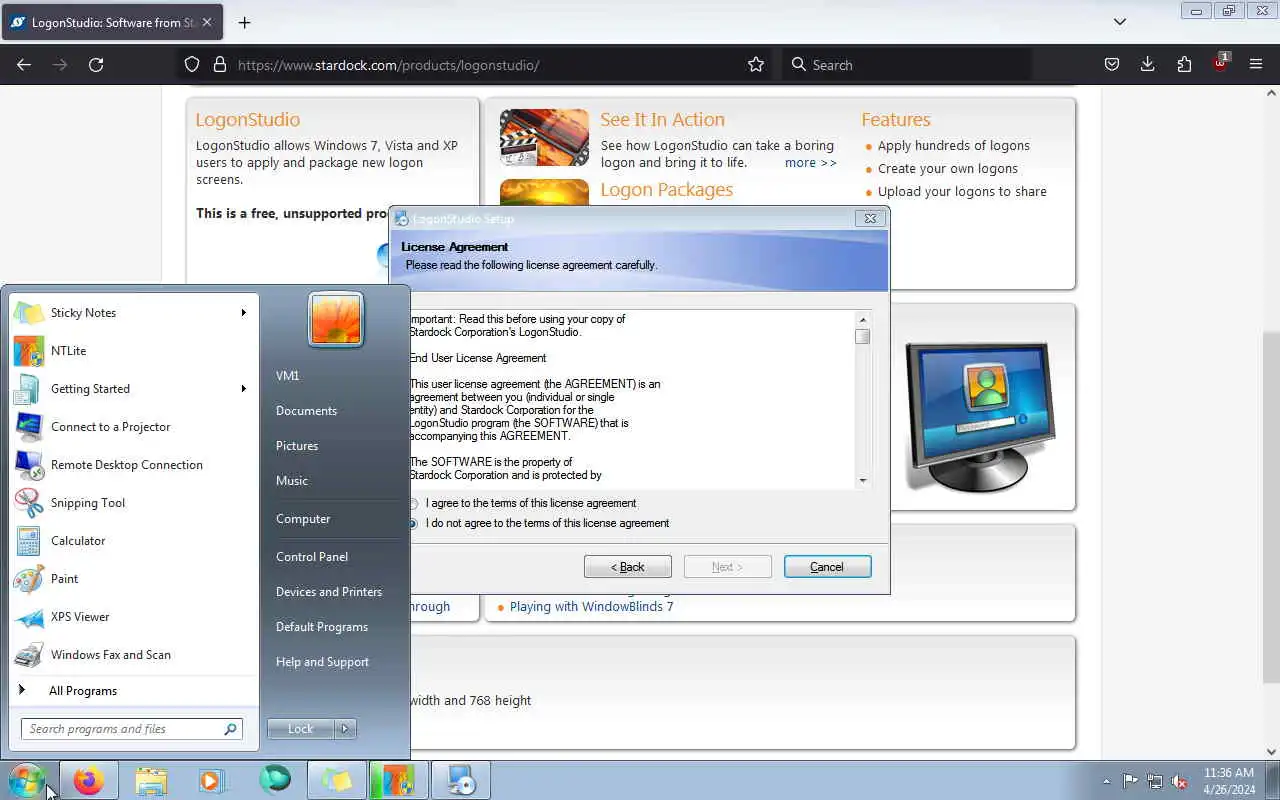The image size is (1280, 800).
Task: Open the browser Downloads panel
Action: coord(1148,65)
